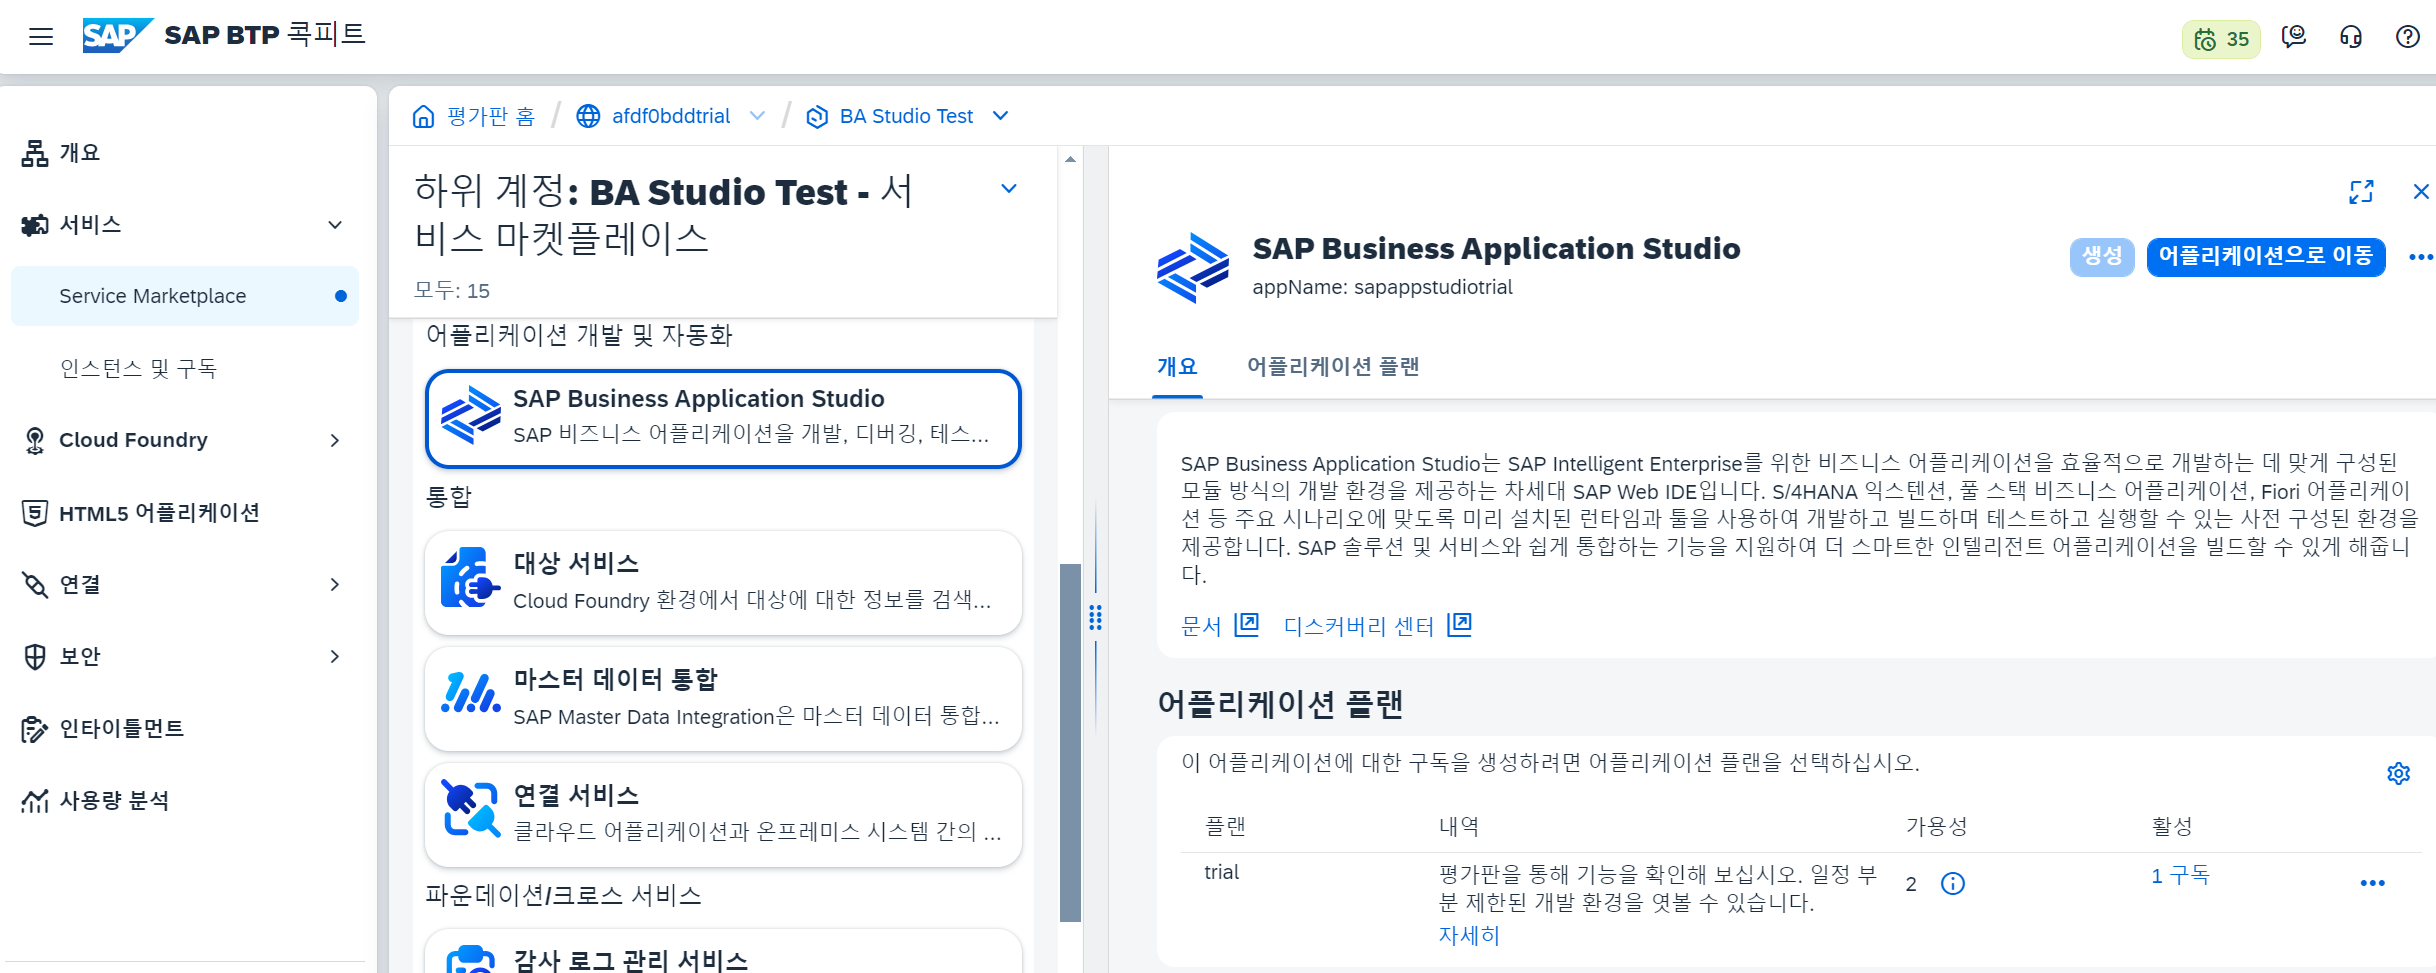Click the globe icon beside afdf0bddtrial

click(x=588, y=116)
